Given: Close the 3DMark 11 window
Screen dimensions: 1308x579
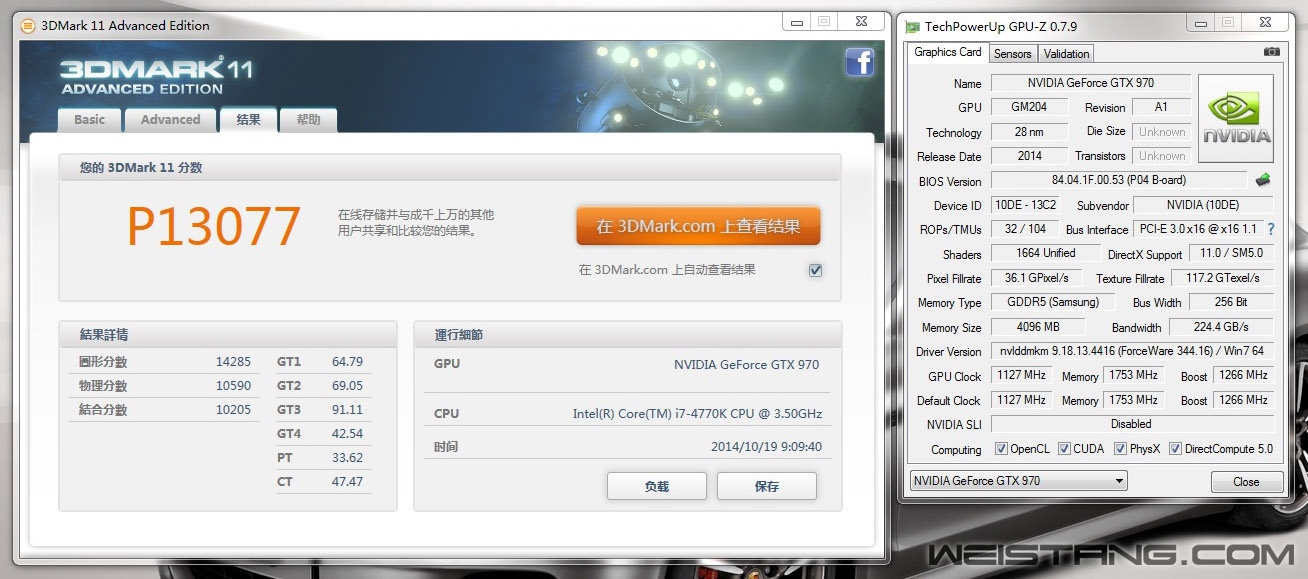Looking at the screenshot, I should pyautogui.click(x=859, y=21).
